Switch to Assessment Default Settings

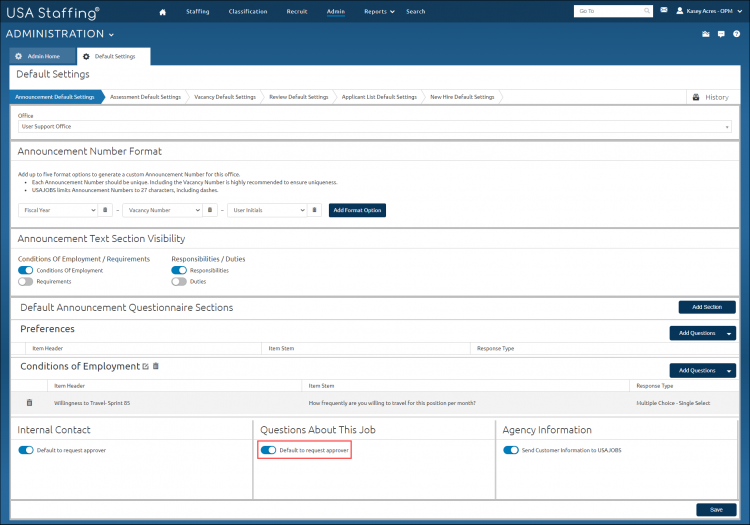coord(145,97)
